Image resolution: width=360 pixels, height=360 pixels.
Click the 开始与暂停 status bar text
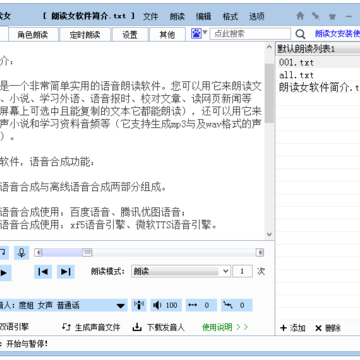pyautogui.click(x=27, y=344)
